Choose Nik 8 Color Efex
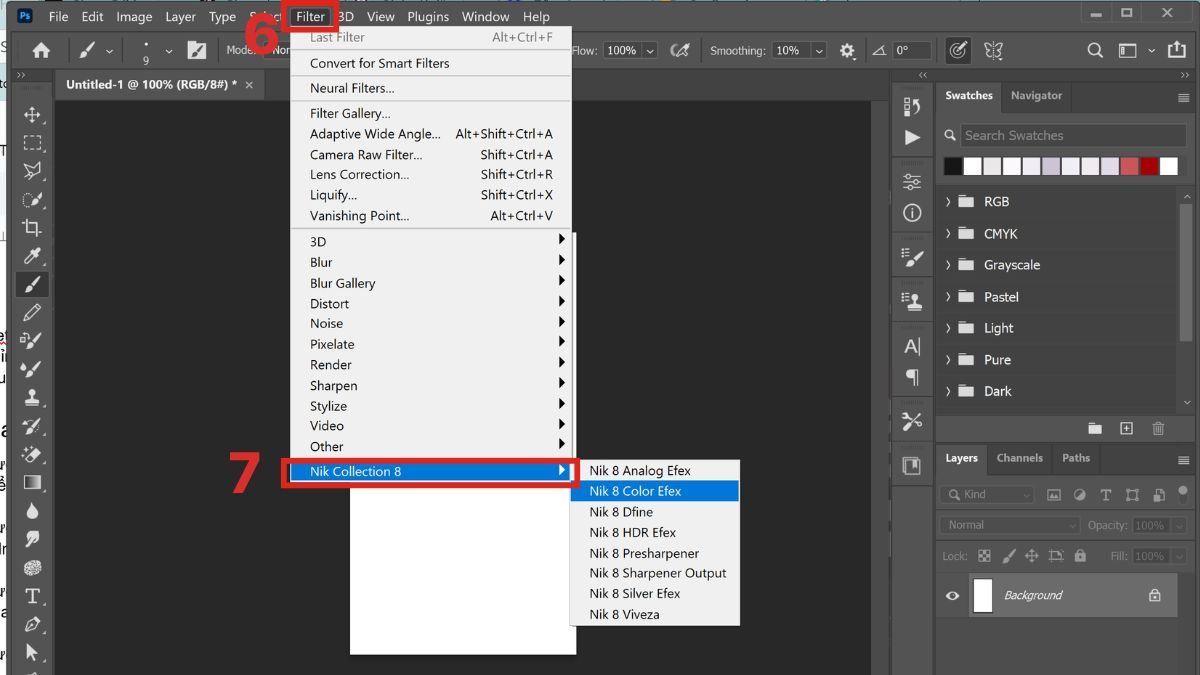The image size is (1200, 675). pyautogui.click(x=655, y=491)
